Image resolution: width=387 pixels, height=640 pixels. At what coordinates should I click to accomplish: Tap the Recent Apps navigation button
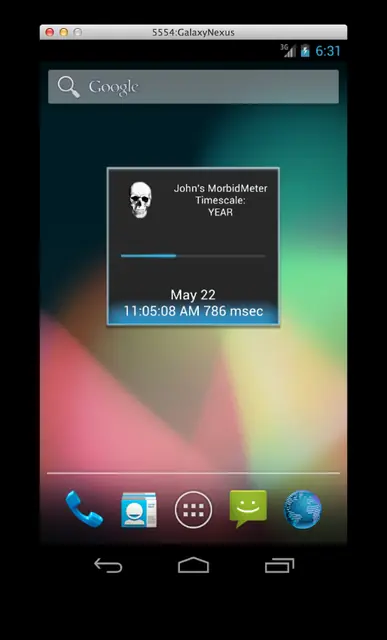pos(280,565)
